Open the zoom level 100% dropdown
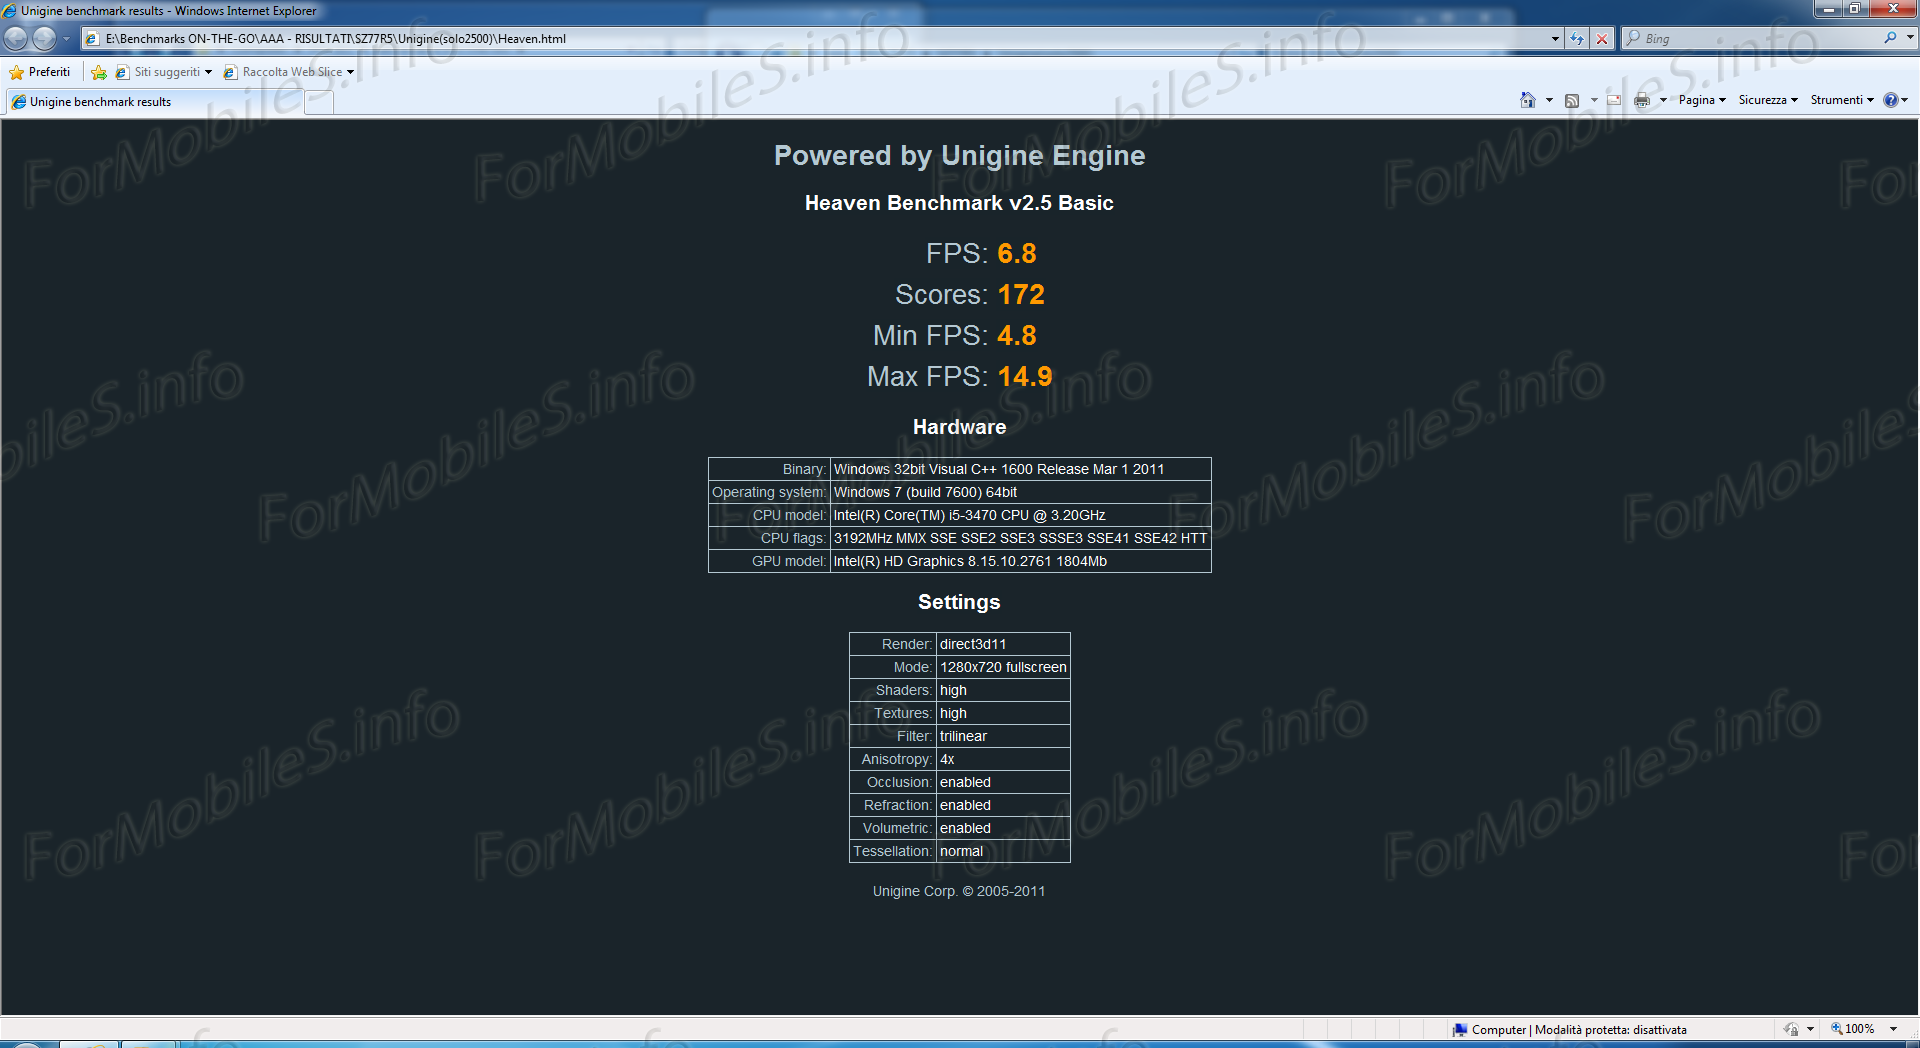This screenshot has width=1920, height=1048. click(x=1893, y=1029)
